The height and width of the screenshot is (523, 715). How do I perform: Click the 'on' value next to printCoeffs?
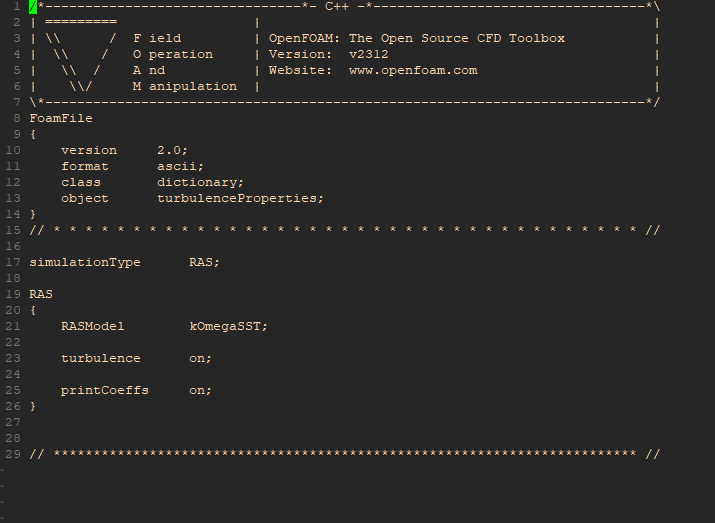click(x=200, y=390)
